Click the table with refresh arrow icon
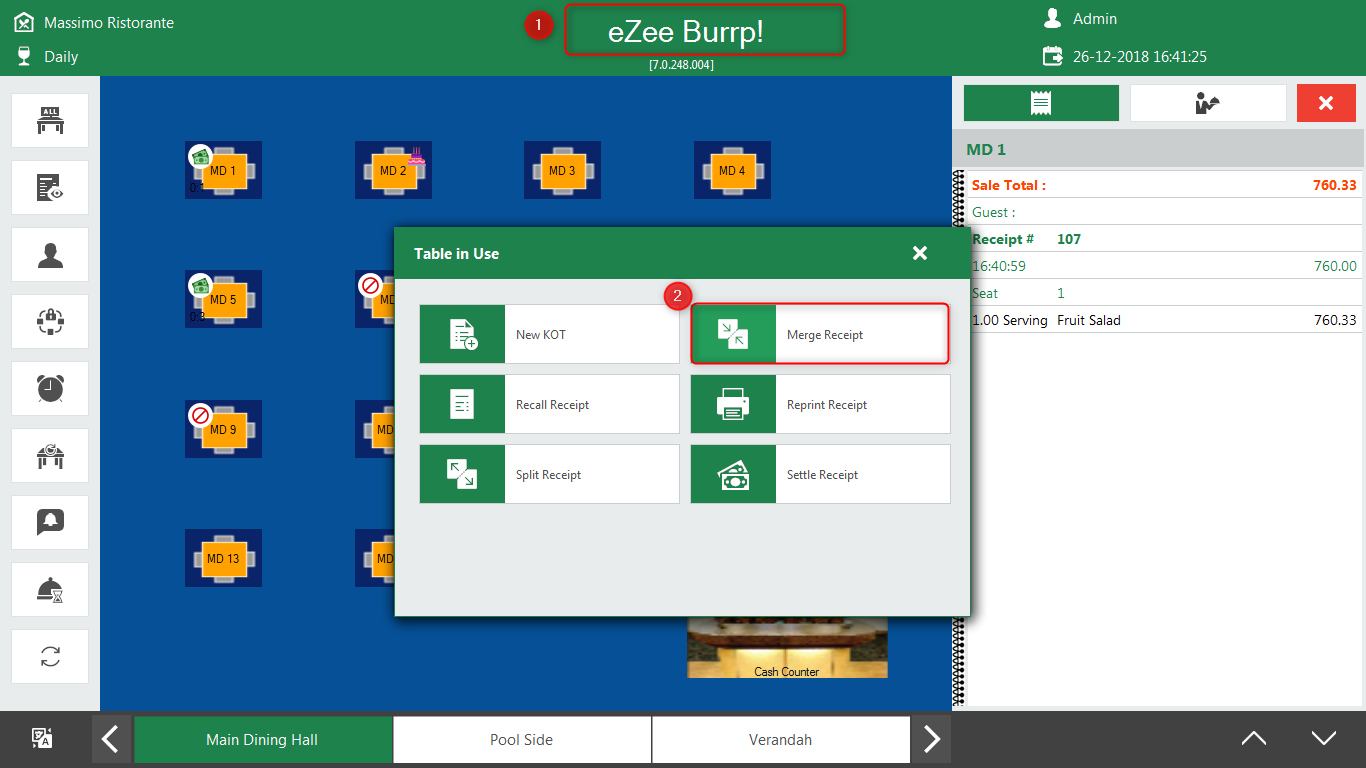Image resolution: width=1366 pixels, height=768 pixels. (50, 456)
